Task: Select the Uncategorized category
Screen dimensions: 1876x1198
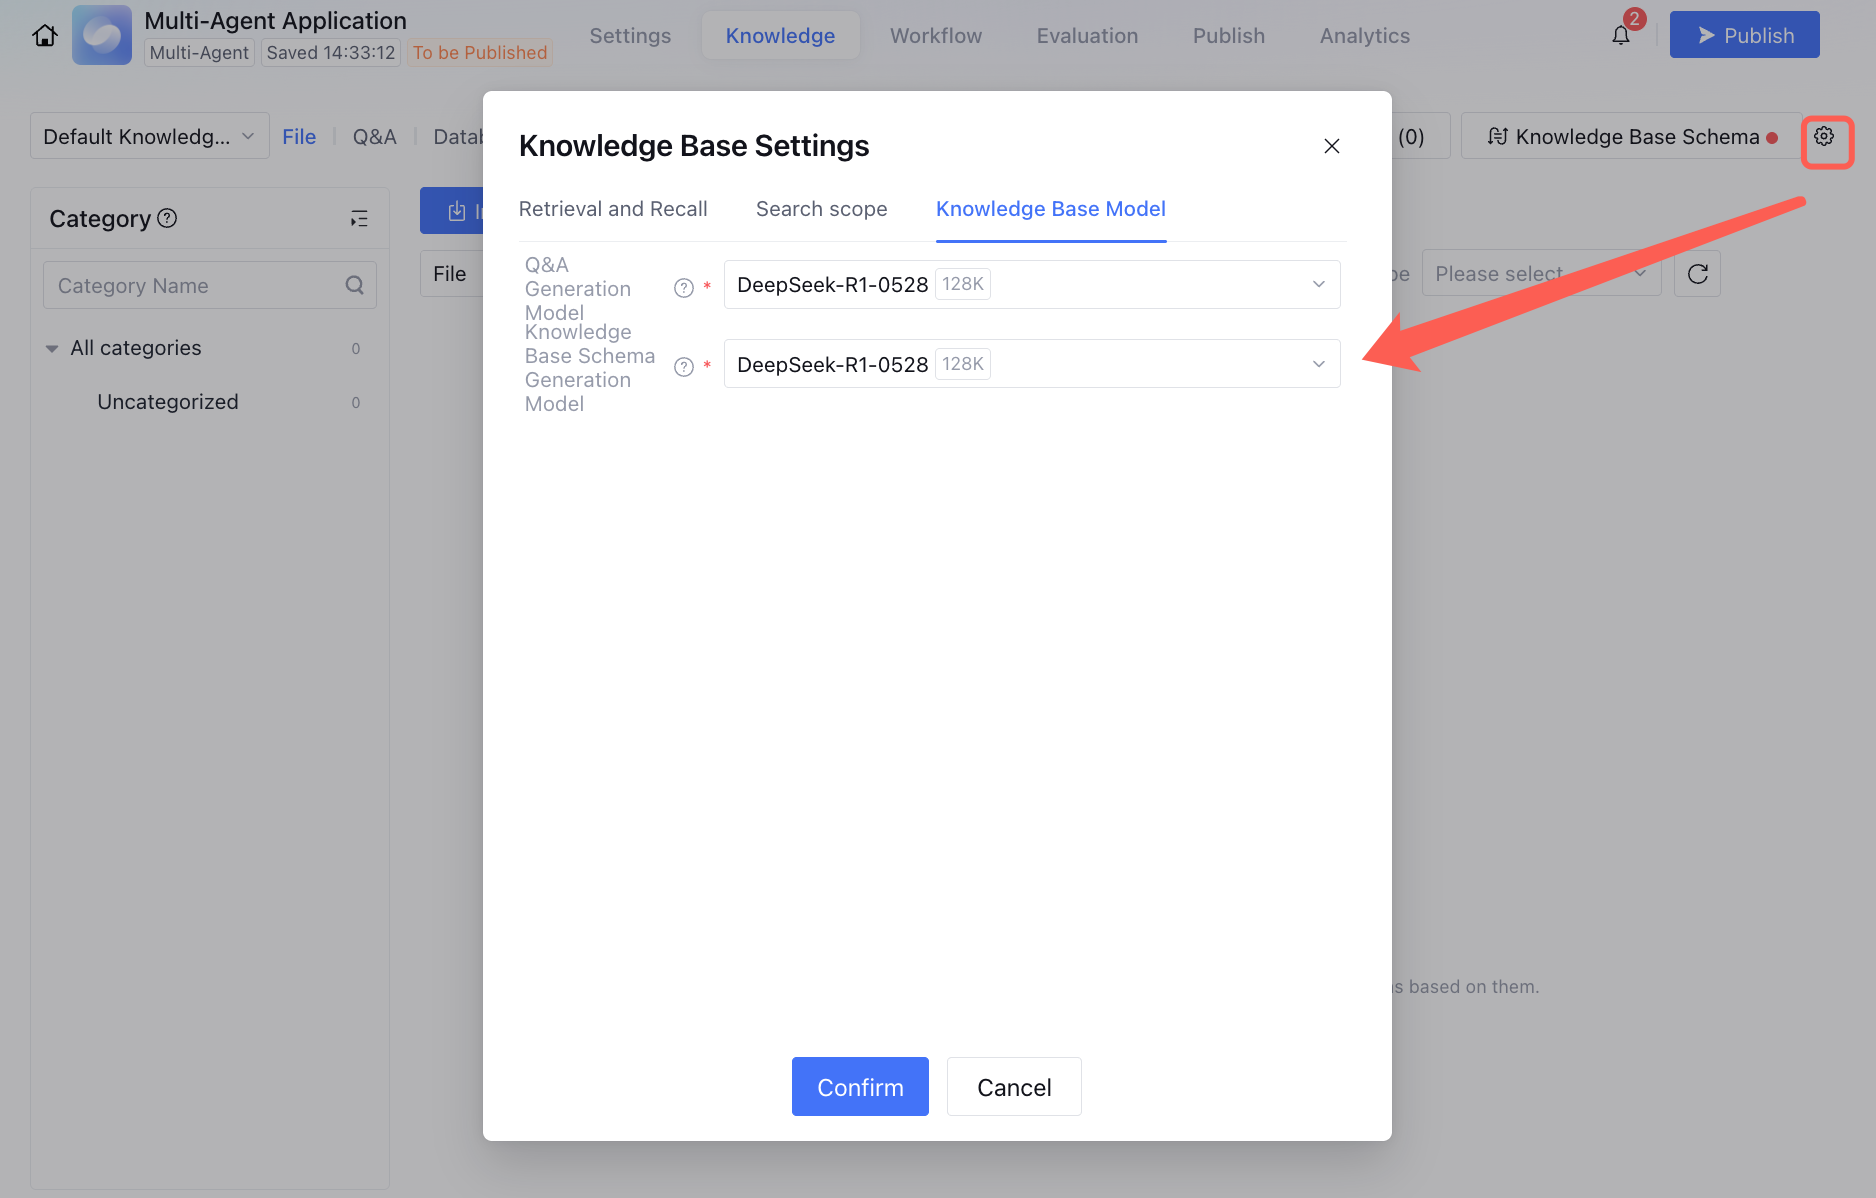Action: click(x=168, y=402)
